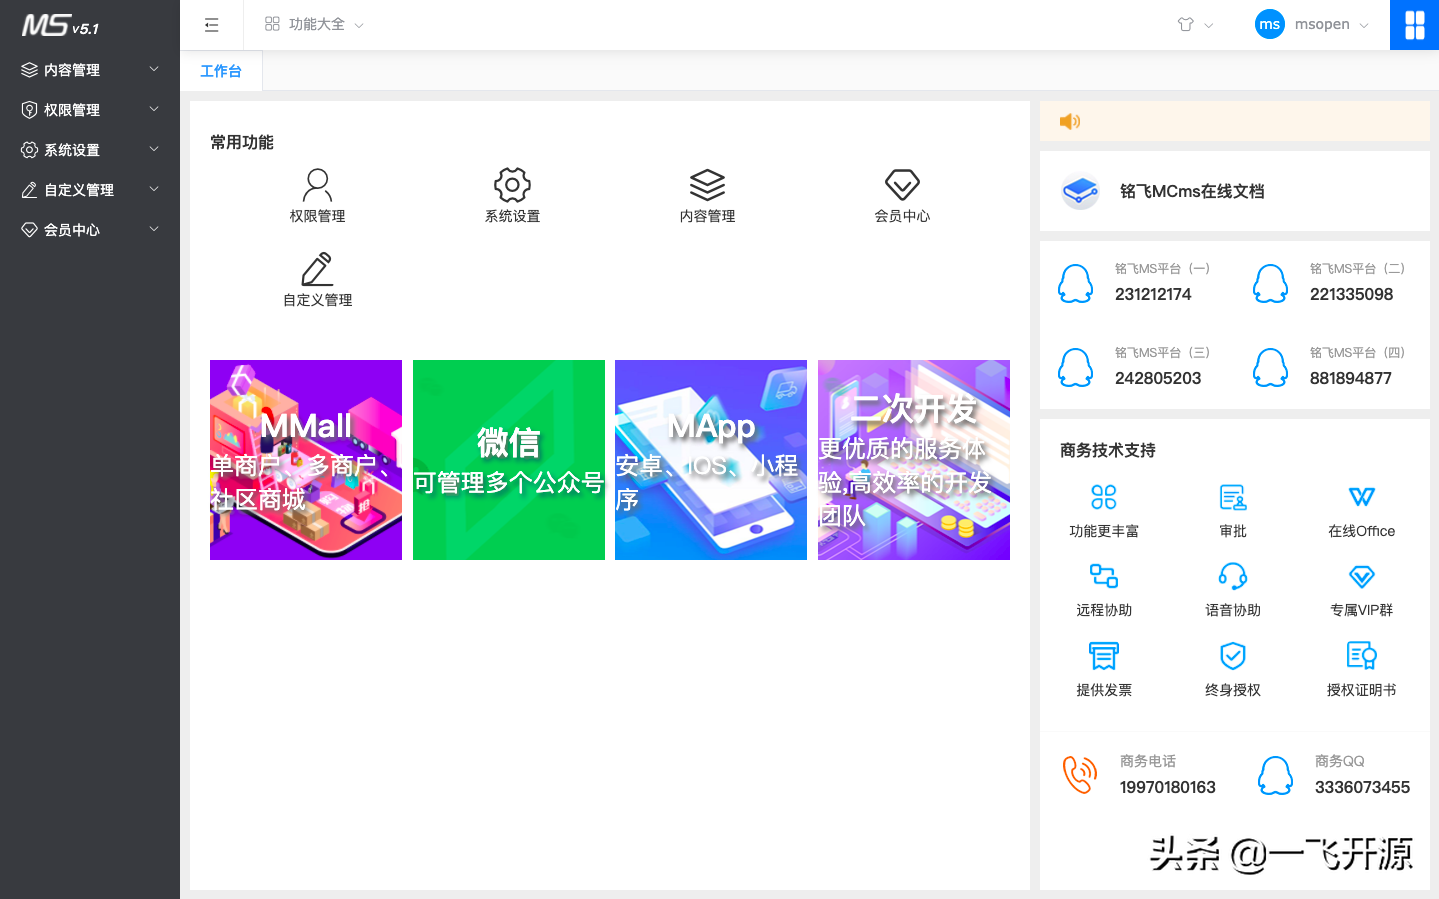Viewport: 1439px width, 899px height.
Task: Select the 远程协助 remote assistance icon
Action: (x=1103, y=576)
